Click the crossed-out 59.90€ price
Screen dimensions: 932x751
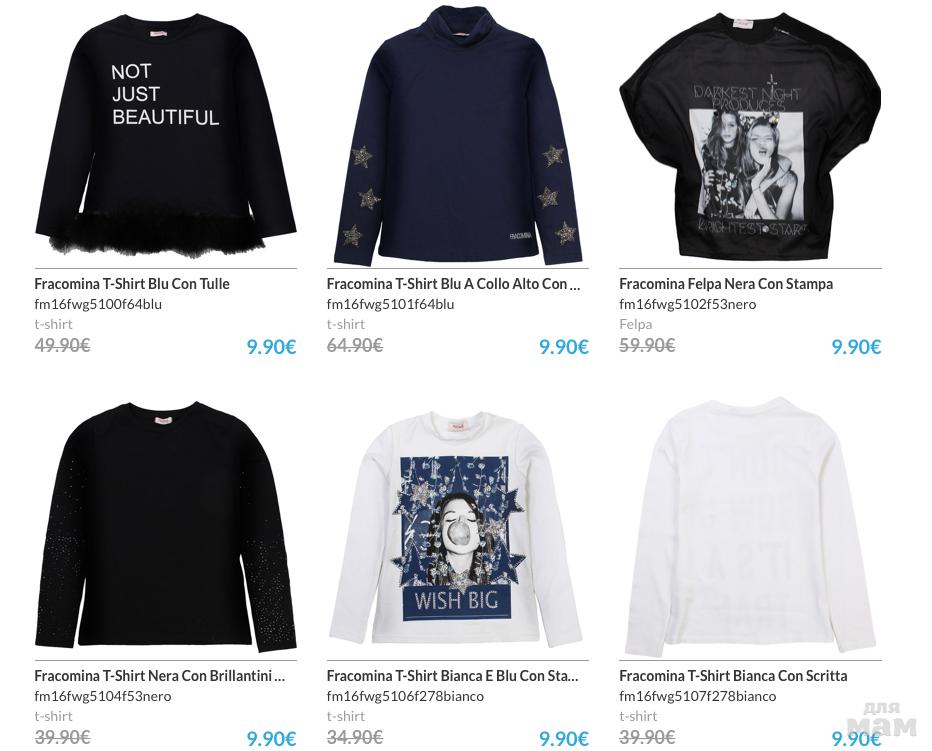tap(647, 345)
